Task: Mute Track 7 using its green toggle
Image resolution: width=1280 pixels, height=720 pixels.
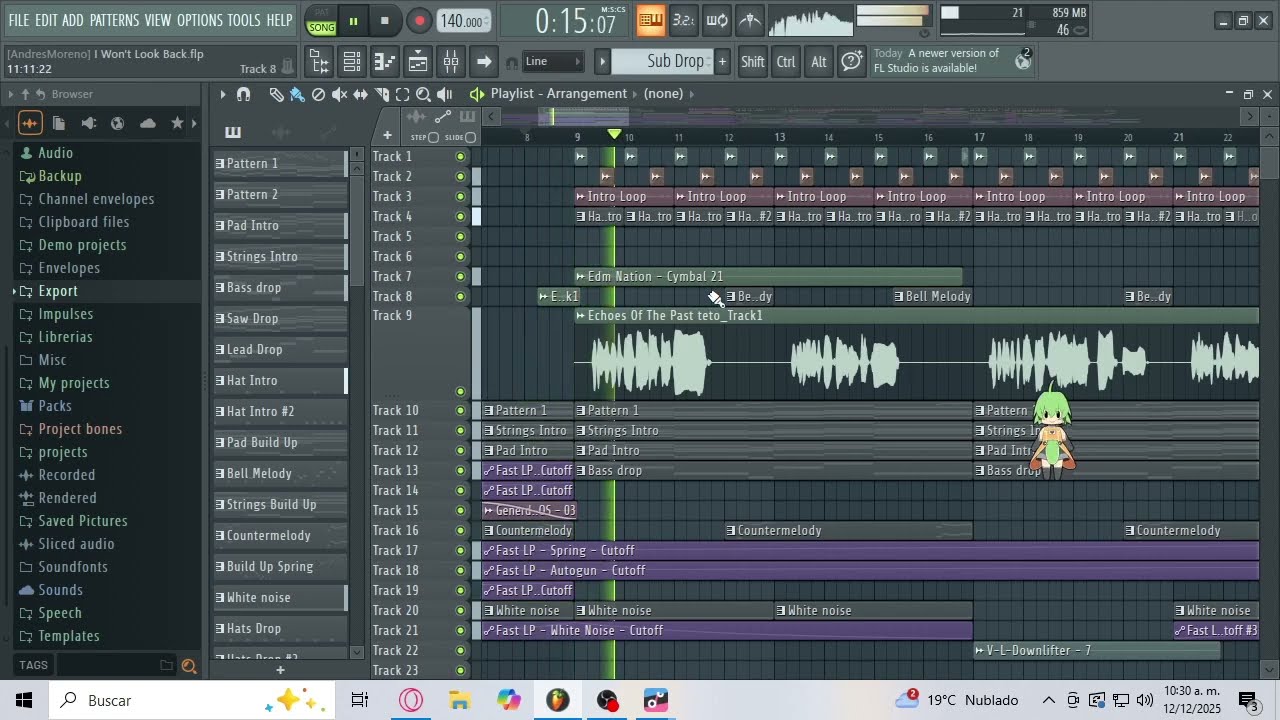Action: [460, 276]
